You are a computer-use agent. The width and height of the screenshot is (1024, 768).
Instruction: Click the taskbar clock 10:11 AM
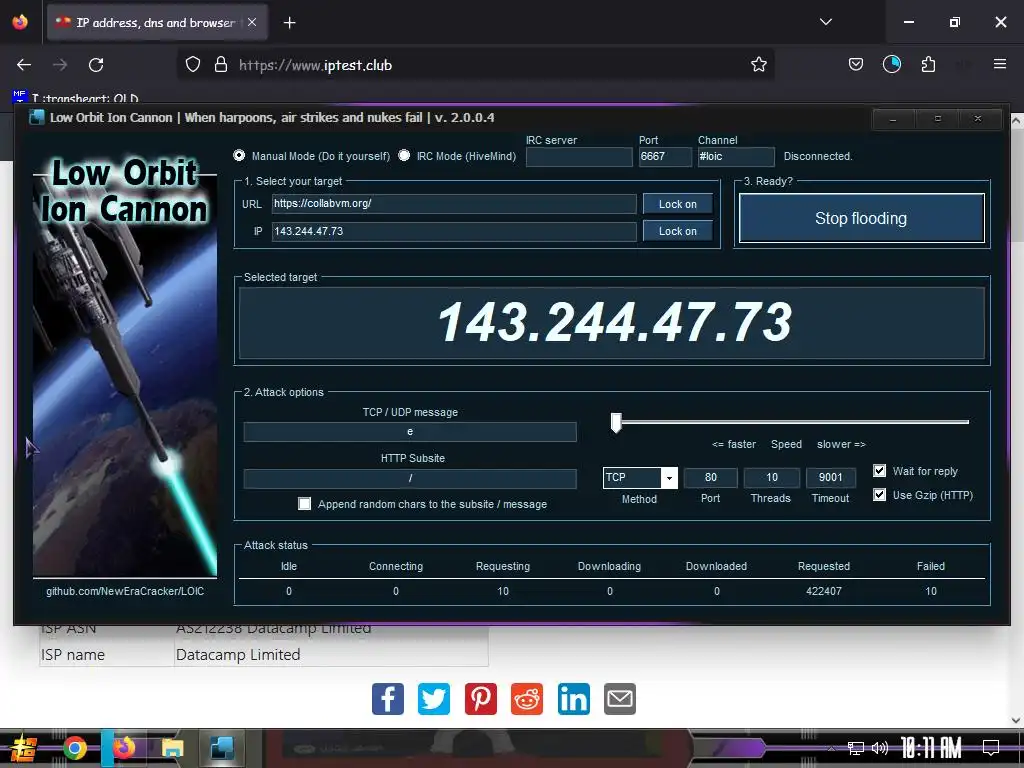tap(931, 748)
